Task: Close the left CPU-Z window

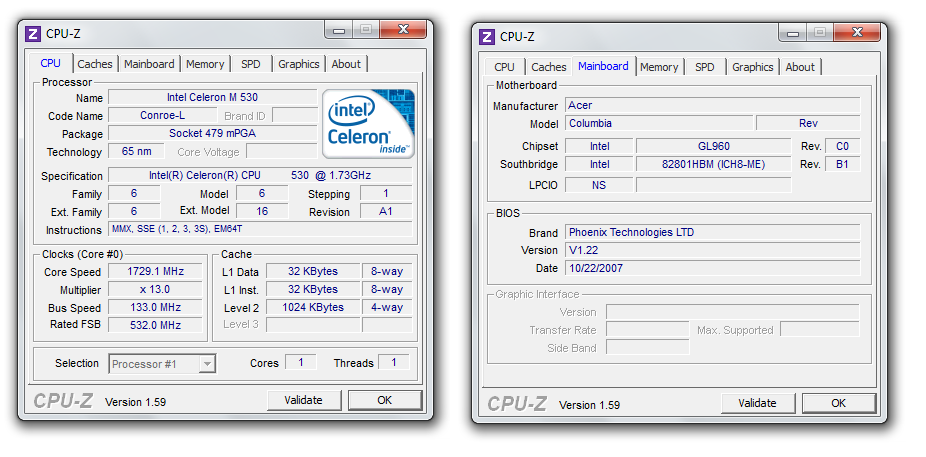Action: [x=403, y=29]
